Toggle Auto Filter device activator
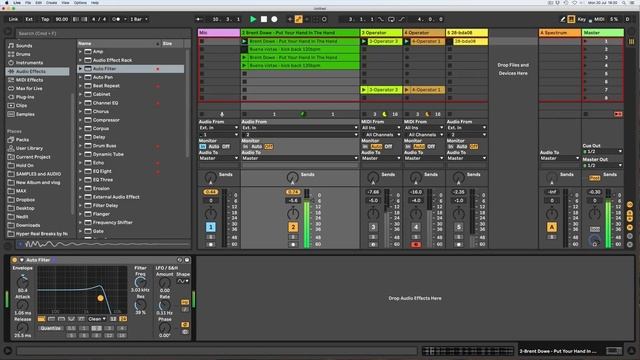640x360 pixels. point(14,260)
